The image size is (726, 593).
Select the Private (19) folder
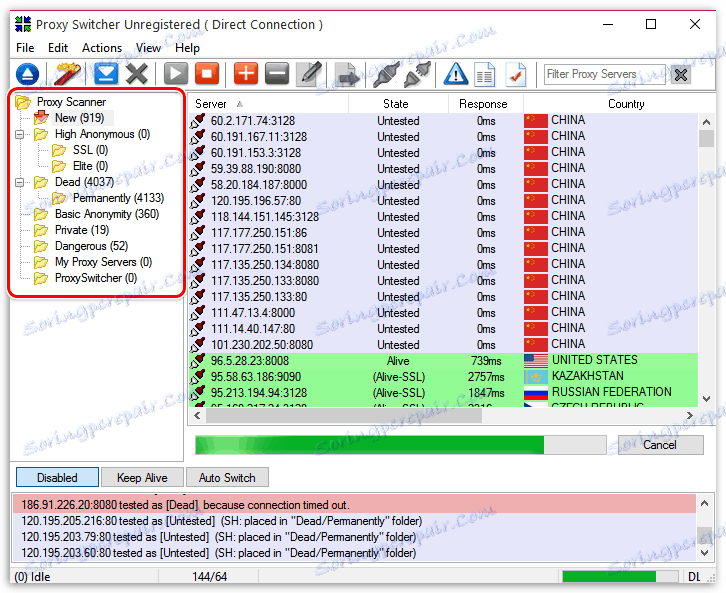[82, 230]
